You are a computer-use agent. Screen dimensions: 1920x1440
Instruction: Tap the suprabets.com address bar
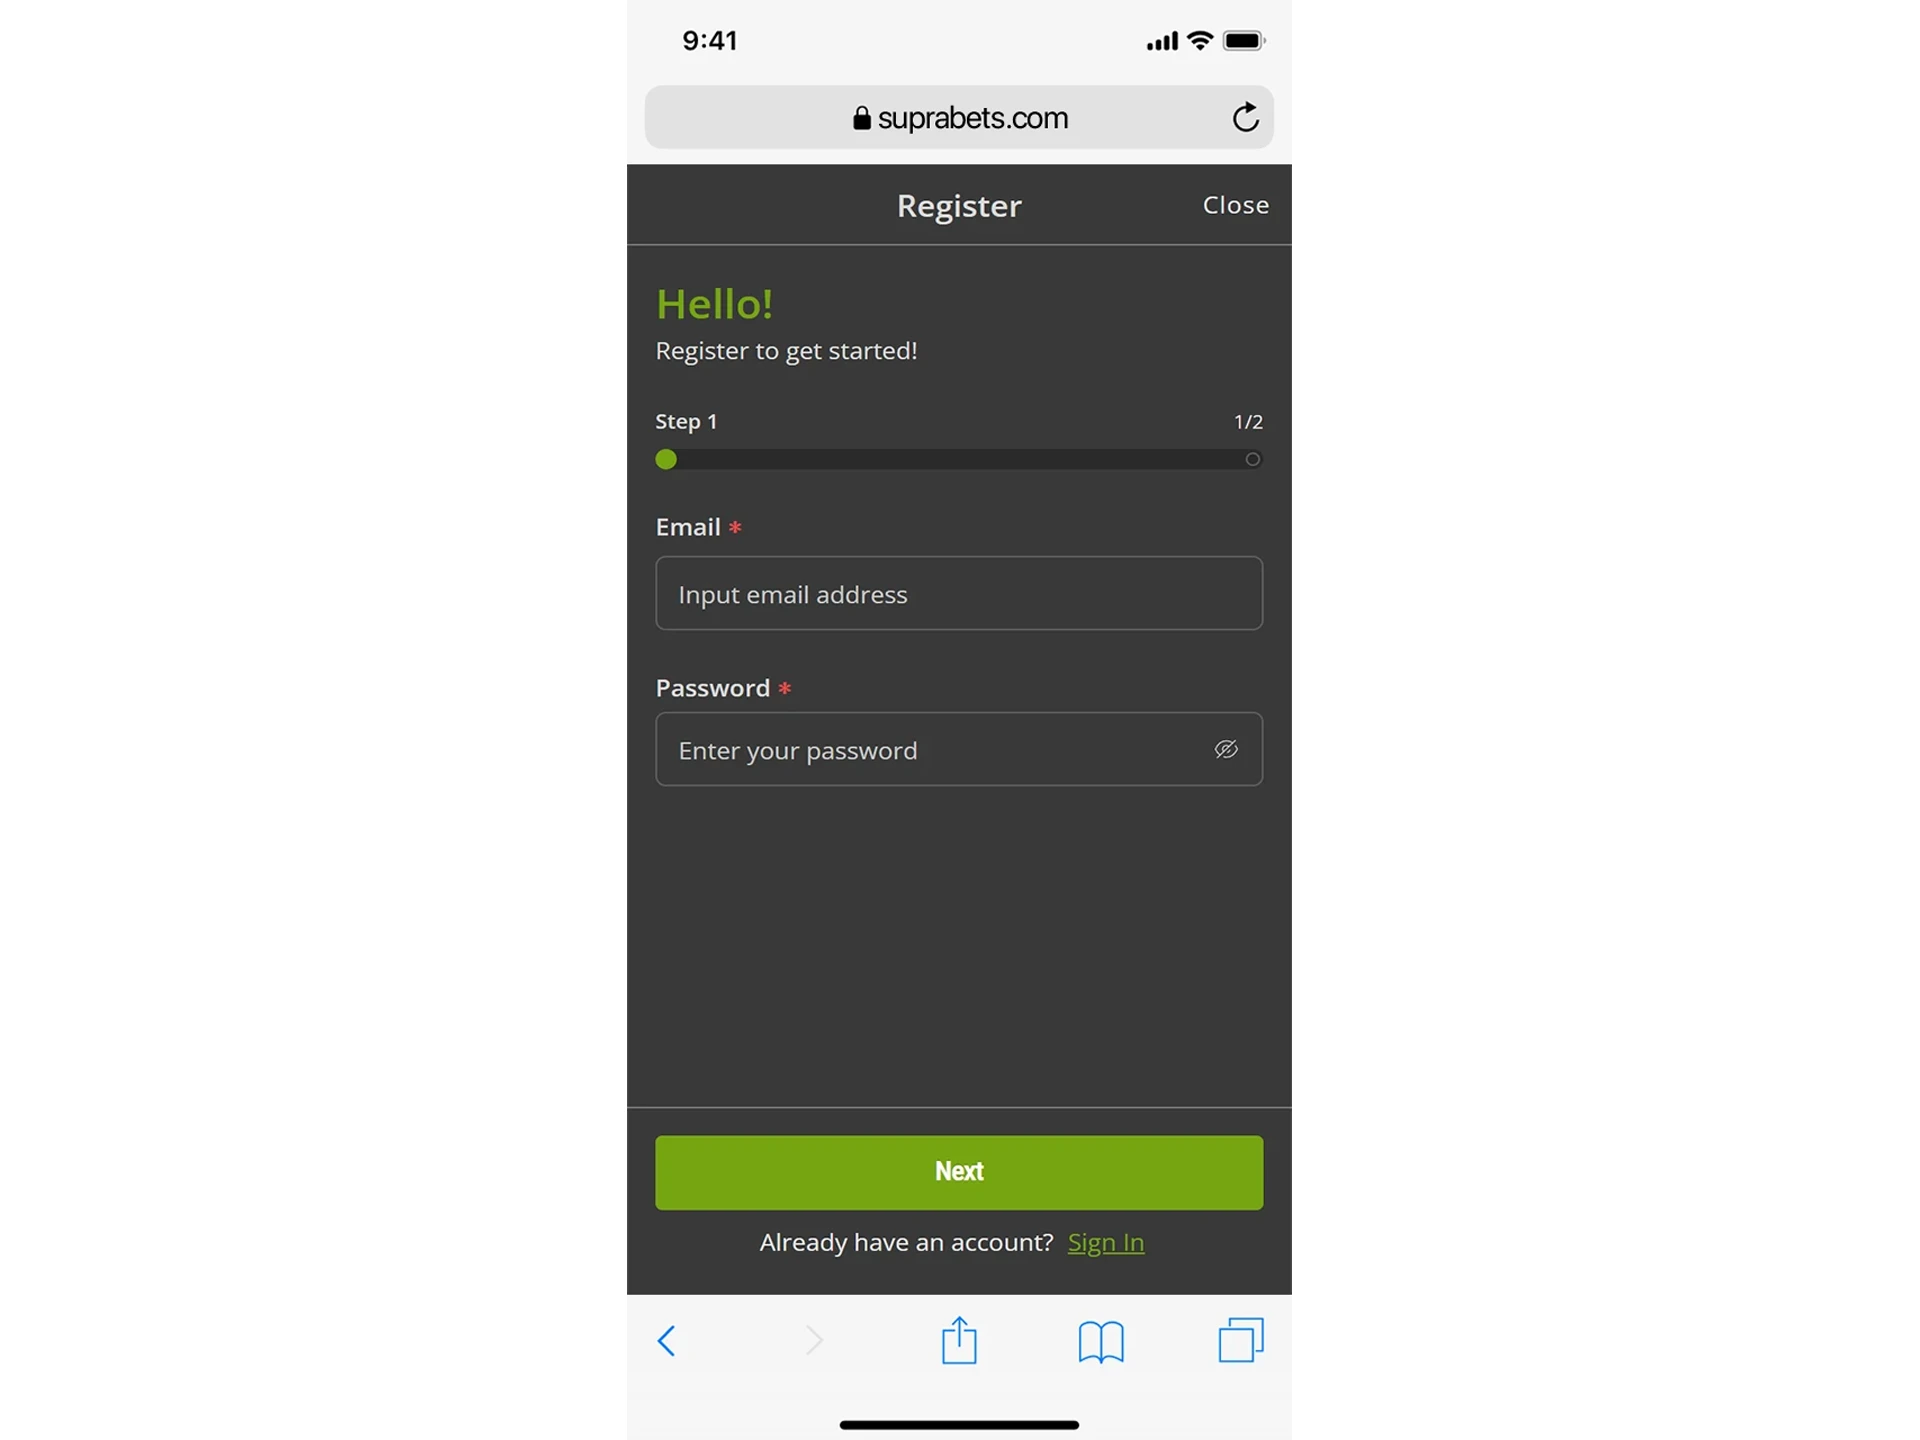point(960,118)
